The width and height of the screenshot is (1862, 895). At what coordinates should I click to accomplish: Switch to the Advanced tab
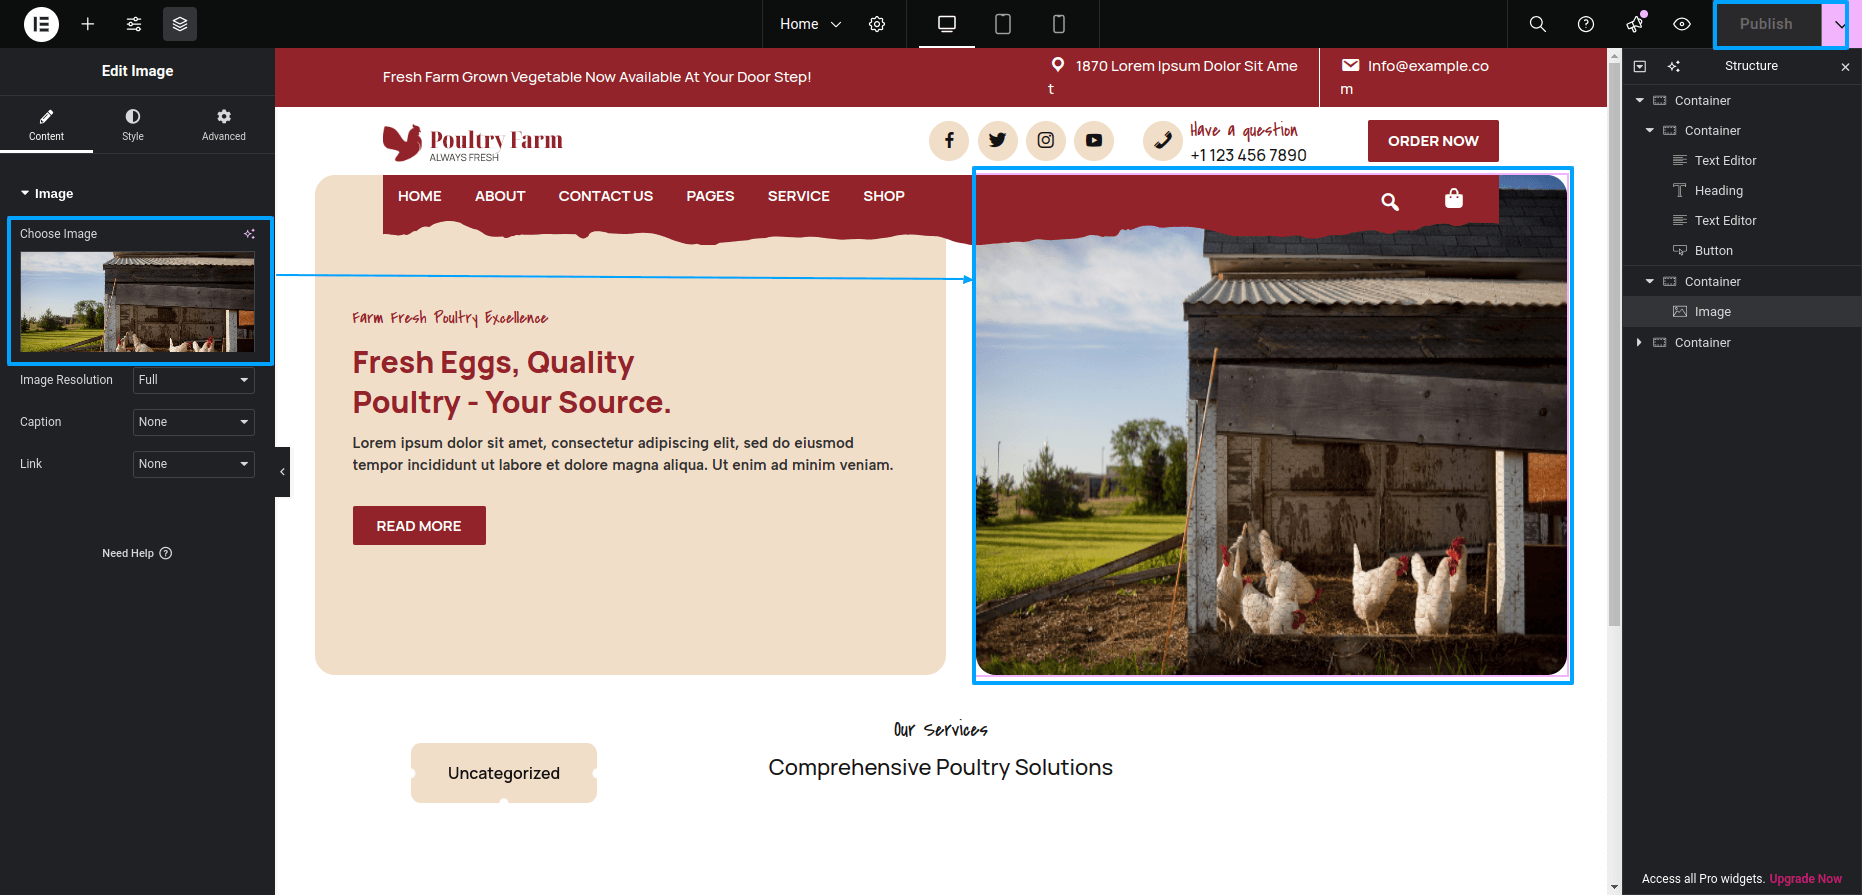click(224, 125)
